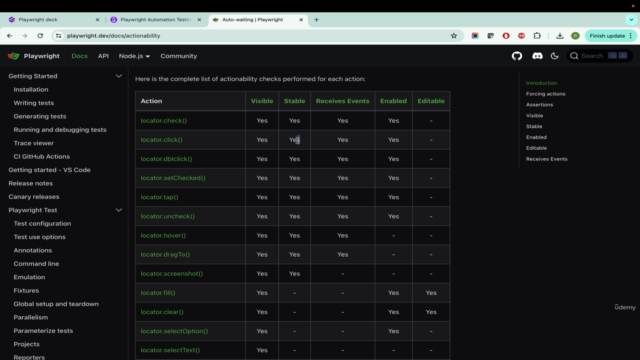The image size is (640, 360).
Task: Click the Visible column header link
Action: tap(262, 101)
